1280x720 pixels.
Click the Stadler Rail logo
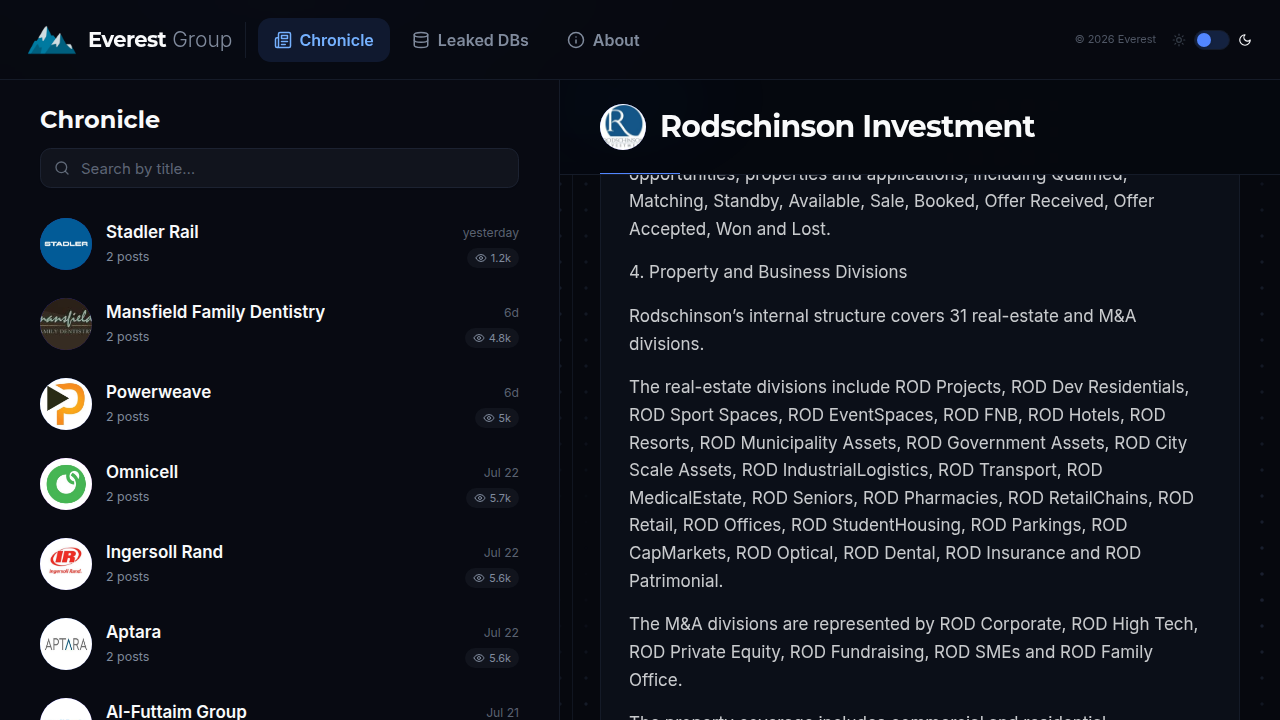coord(66,244)
